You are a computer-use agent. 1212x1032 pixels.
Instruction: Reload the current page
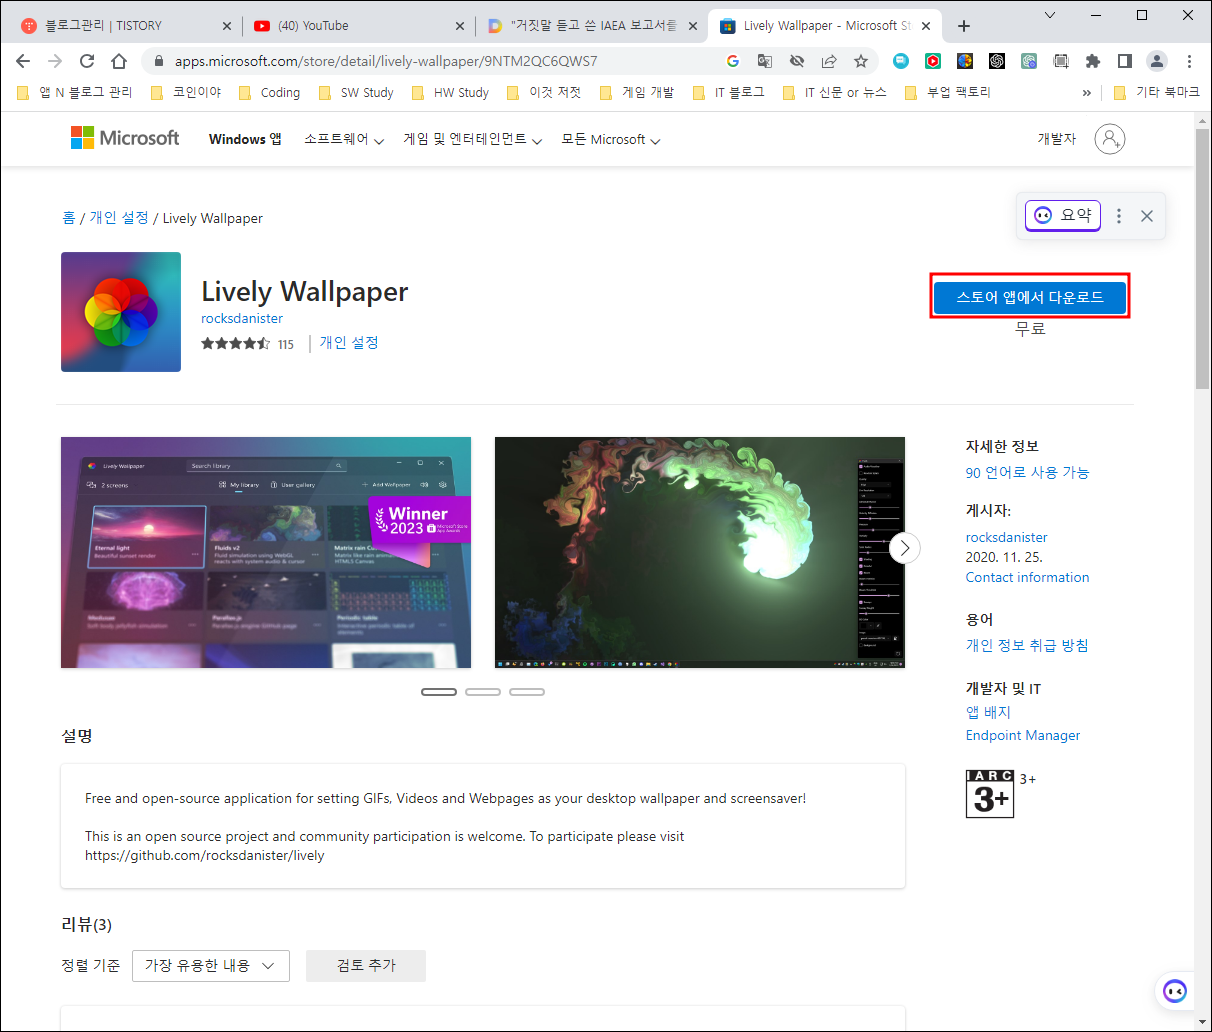point(87,61)
